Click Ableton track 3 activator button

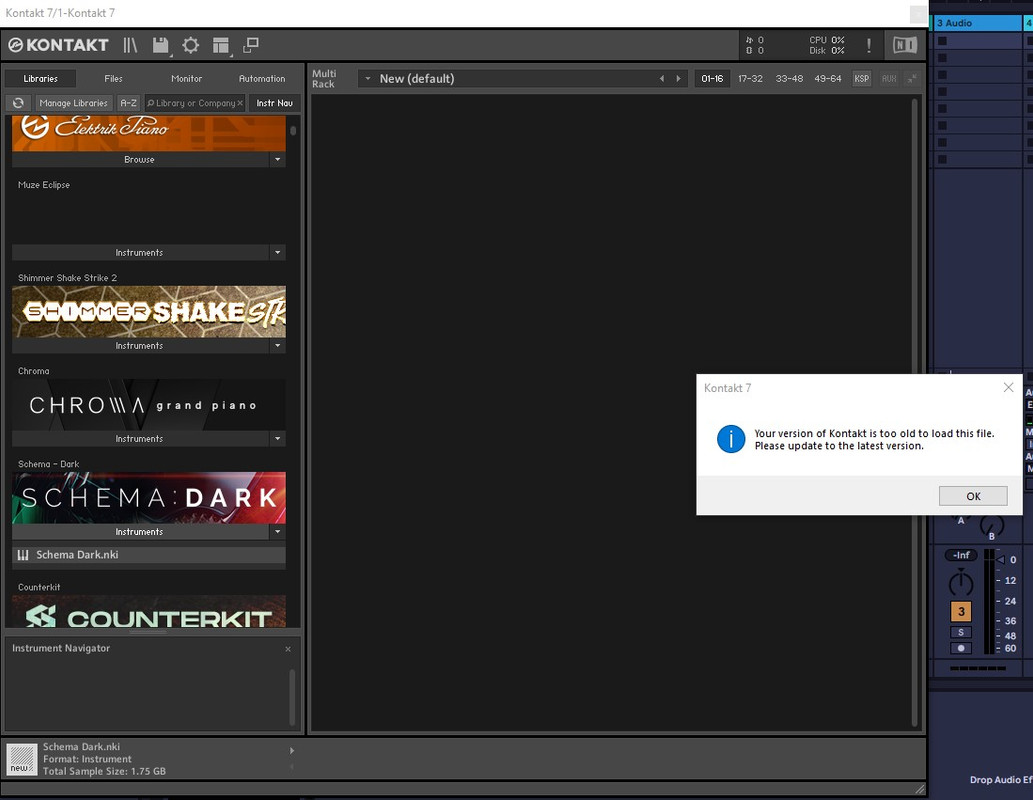pyautogui.click(x=961, y=612)
